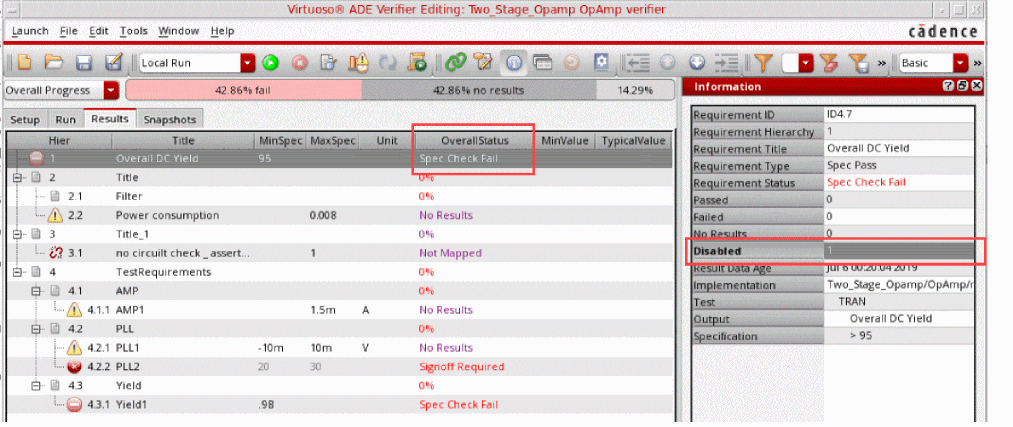Click the help question mark in Information panel
Image resolution: width=1013 pixels, height=427 pixels.
point(948,86)
